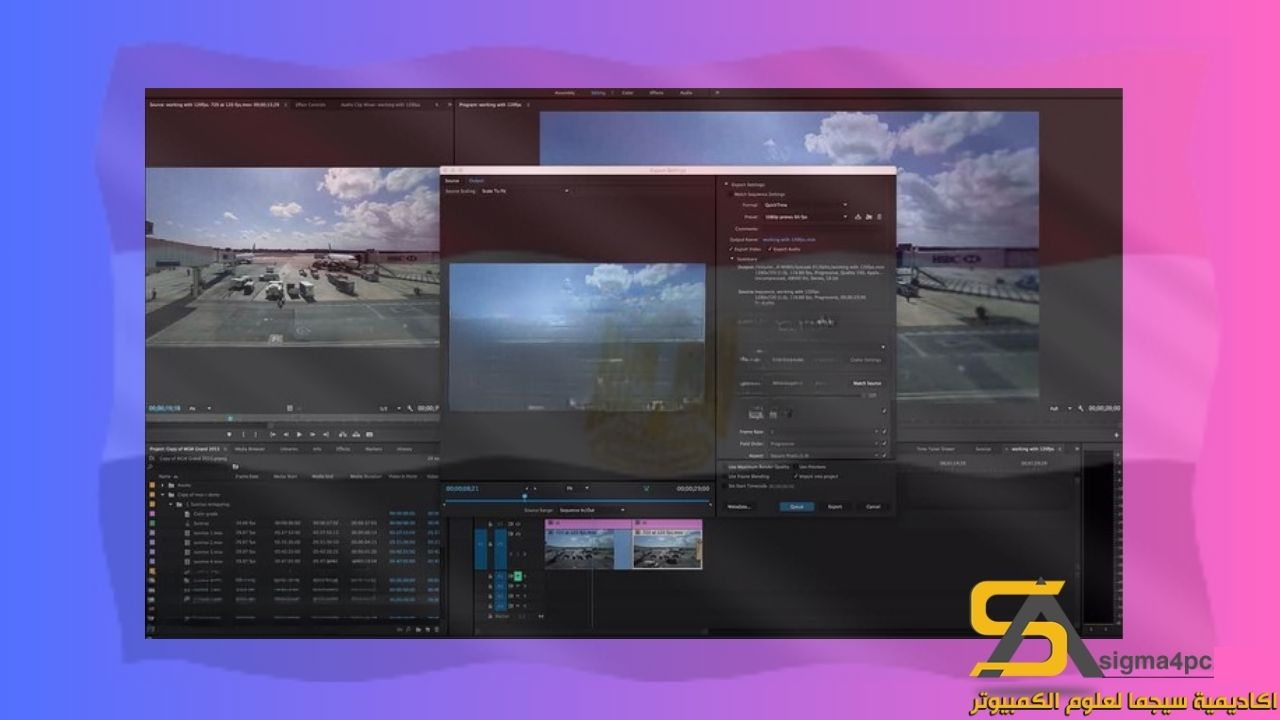Click the Export Frame camera icon in Source monitor
The height and width of the screenshot is (720, 1280).
point(369,434)
